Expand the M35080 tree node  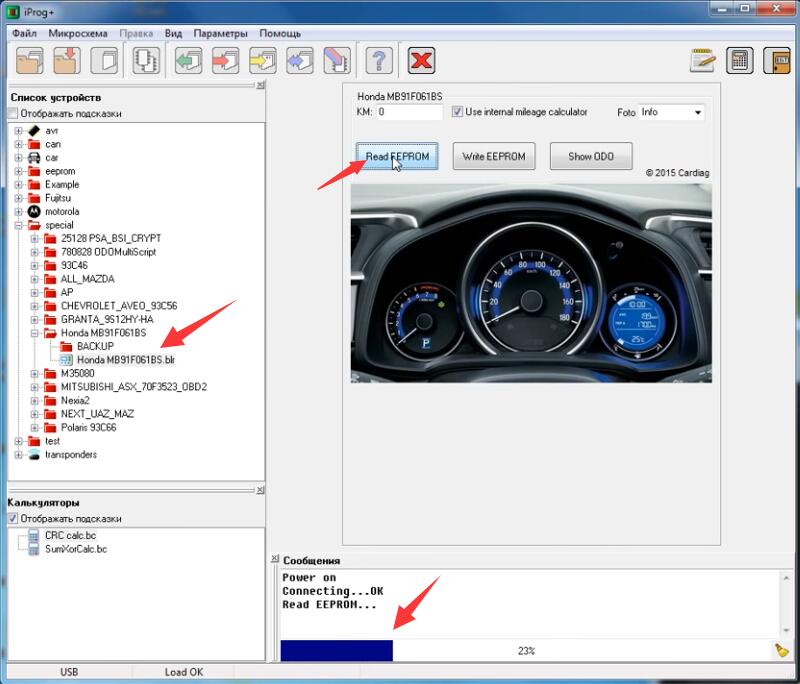pos(34,373)
